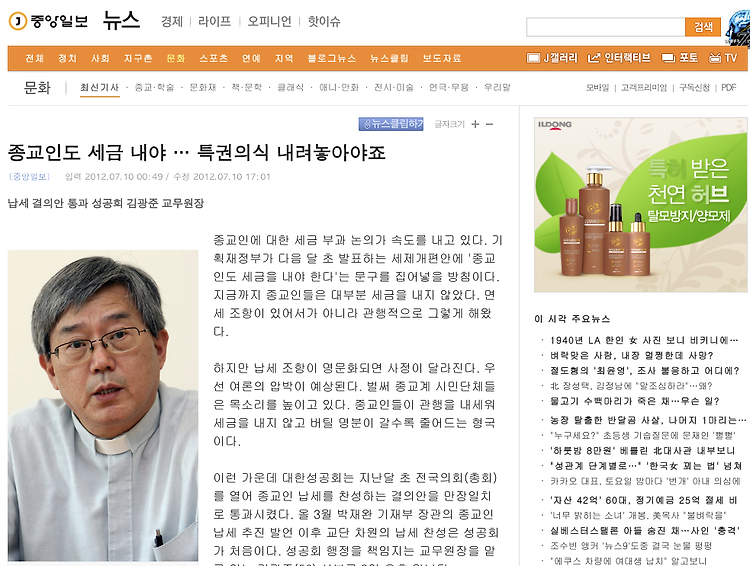Go to 라이프 top menu
Screen dimensions: 750x566
[x=214, y=22]
